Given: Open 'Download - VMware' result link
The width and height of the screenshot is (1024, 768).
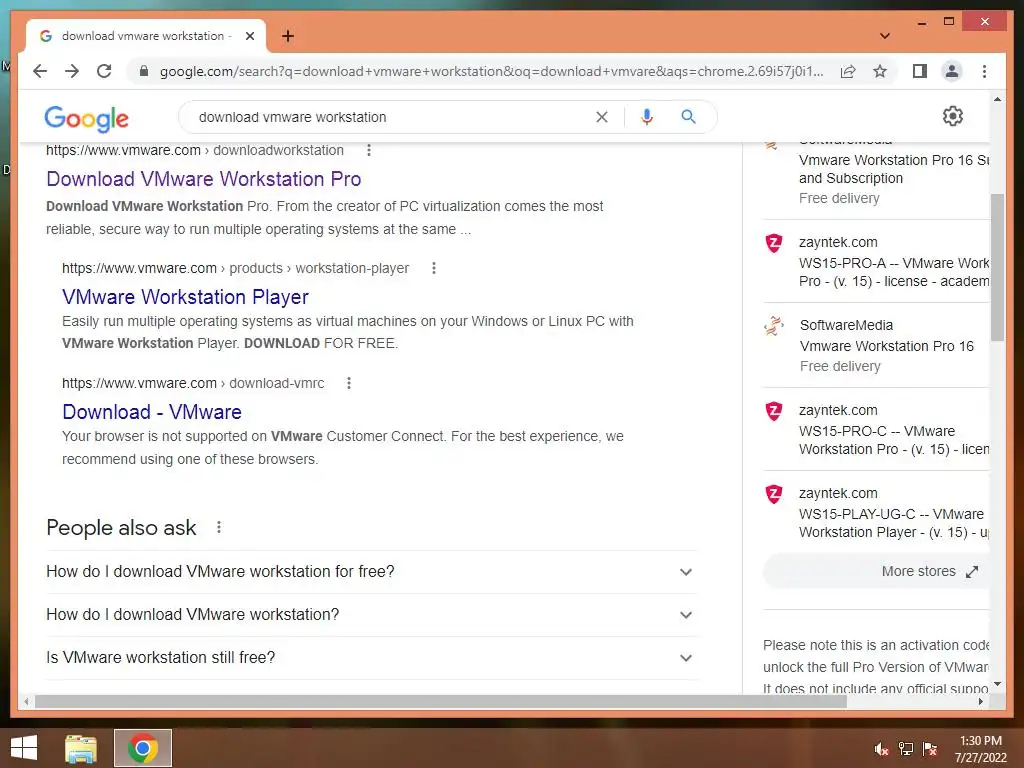Looking at the screenshot, I should 152,411.
